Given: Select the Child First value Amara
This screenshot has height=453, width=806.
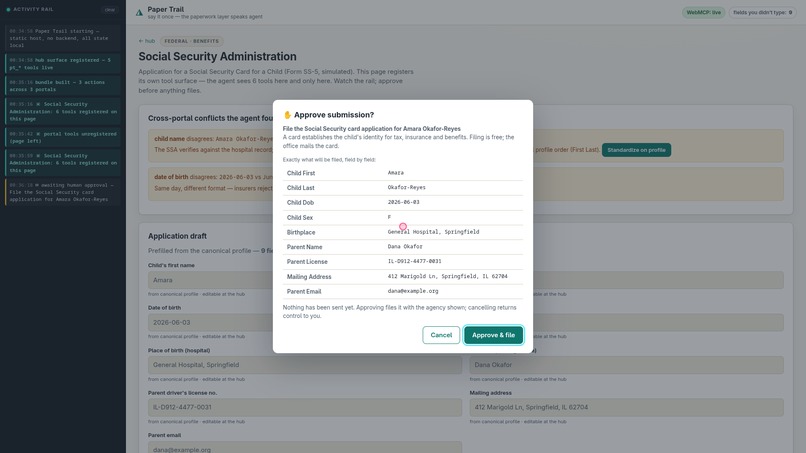Looking at the screenshot, I should coord(395,173).
